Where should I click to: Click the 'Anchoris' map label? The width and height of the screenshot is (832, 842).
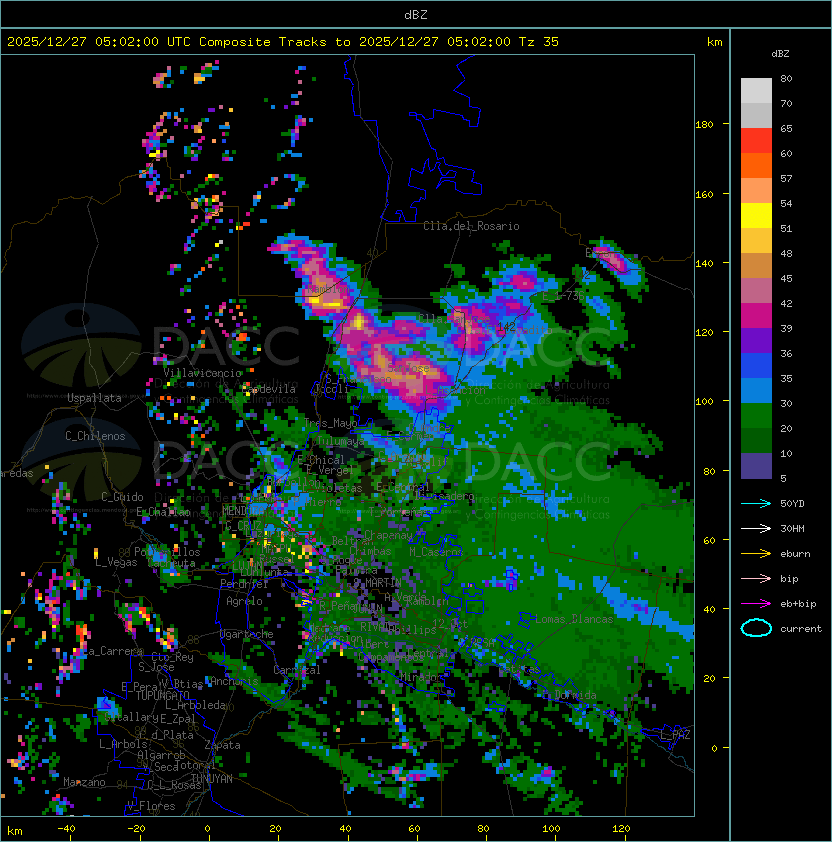click(234, 681)
